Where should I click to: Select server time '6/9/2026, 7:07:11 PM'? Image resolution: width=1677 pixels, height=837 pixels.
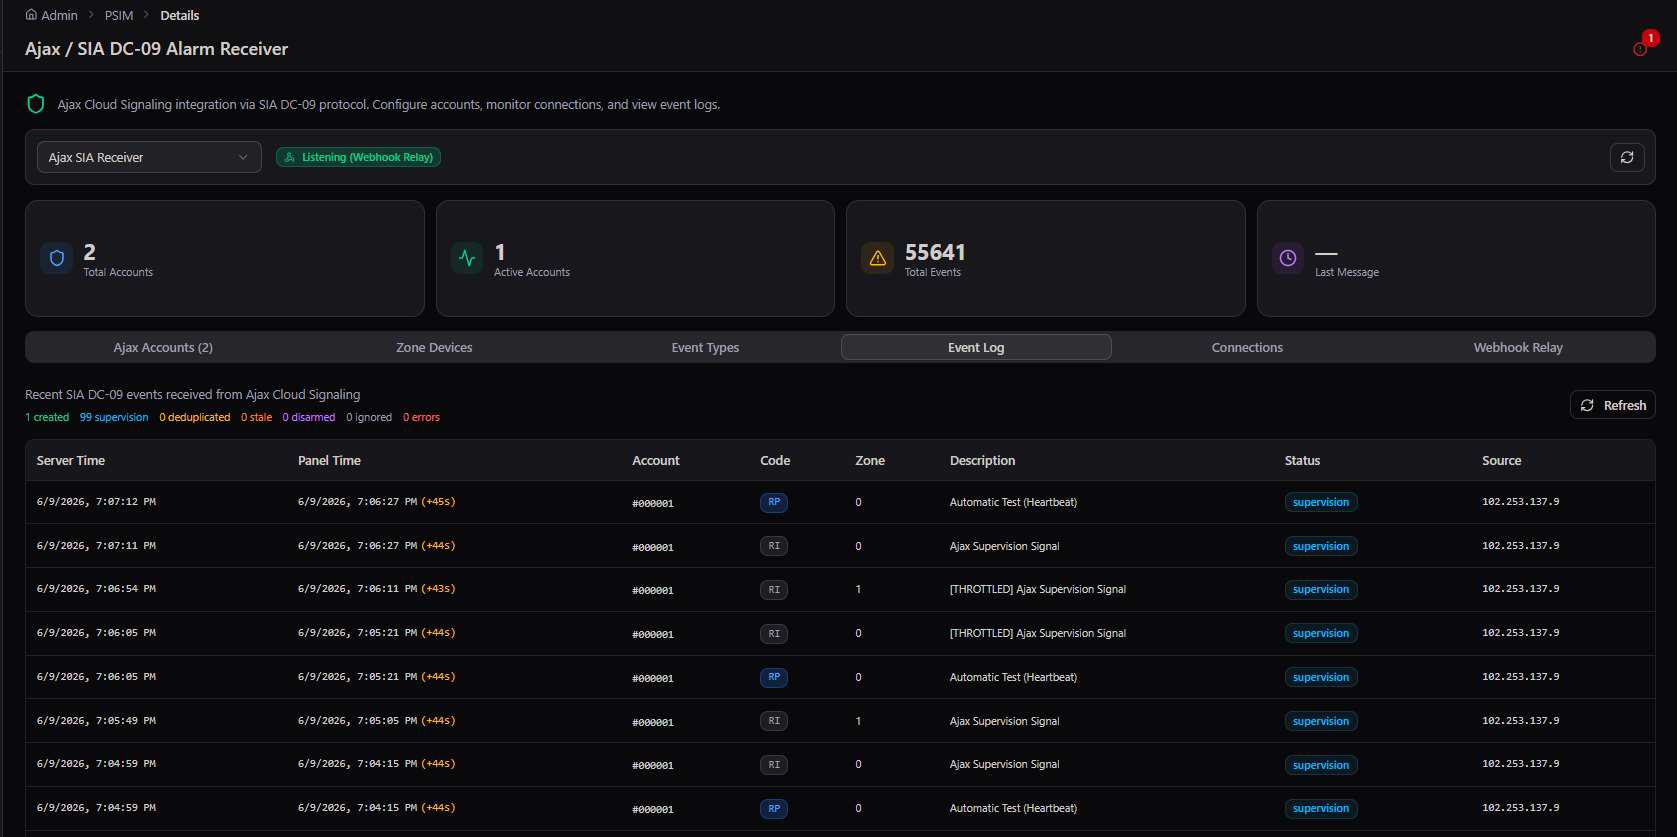pyautogui.click(x=96, y=546)
